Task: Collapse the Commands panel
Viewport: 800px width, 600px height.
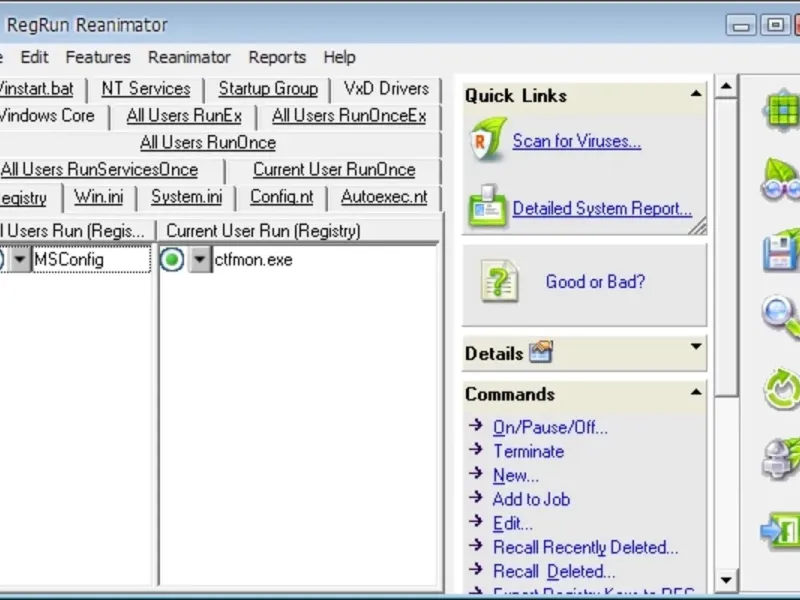Action: [x=696, y=392]
